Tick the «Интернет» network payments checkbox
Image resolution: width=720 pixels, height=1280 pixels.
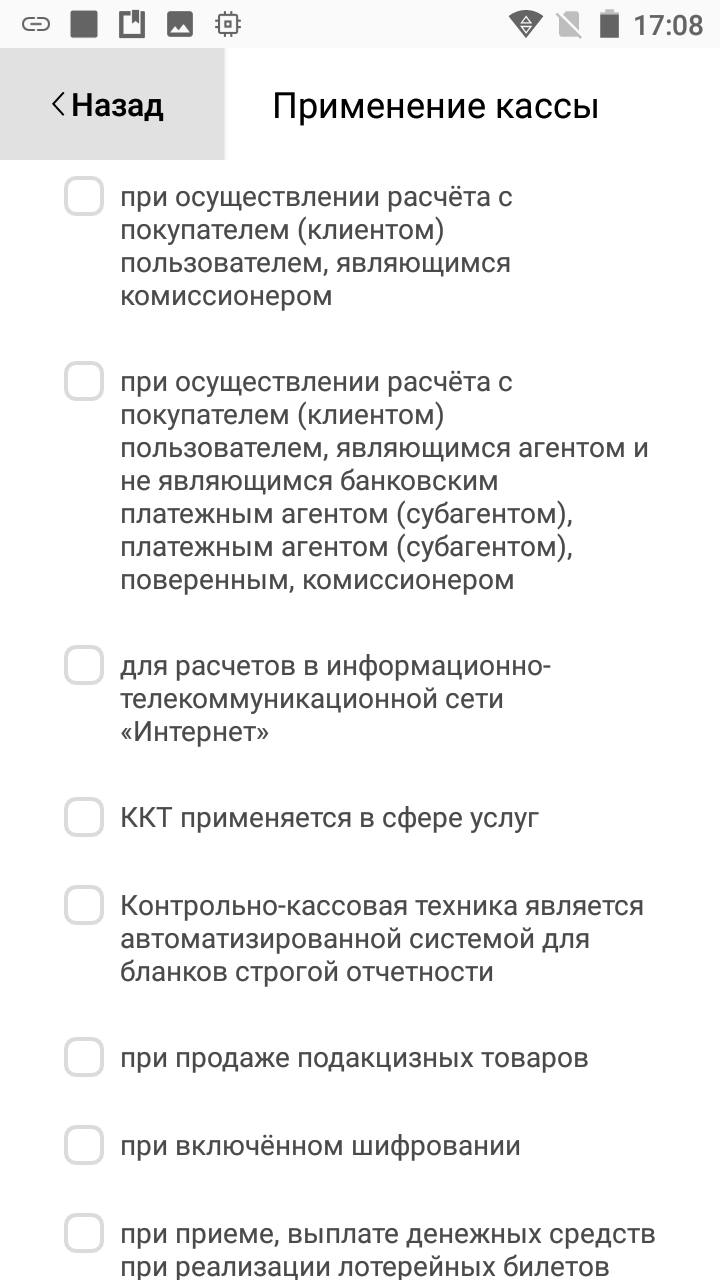pos(84,665)
